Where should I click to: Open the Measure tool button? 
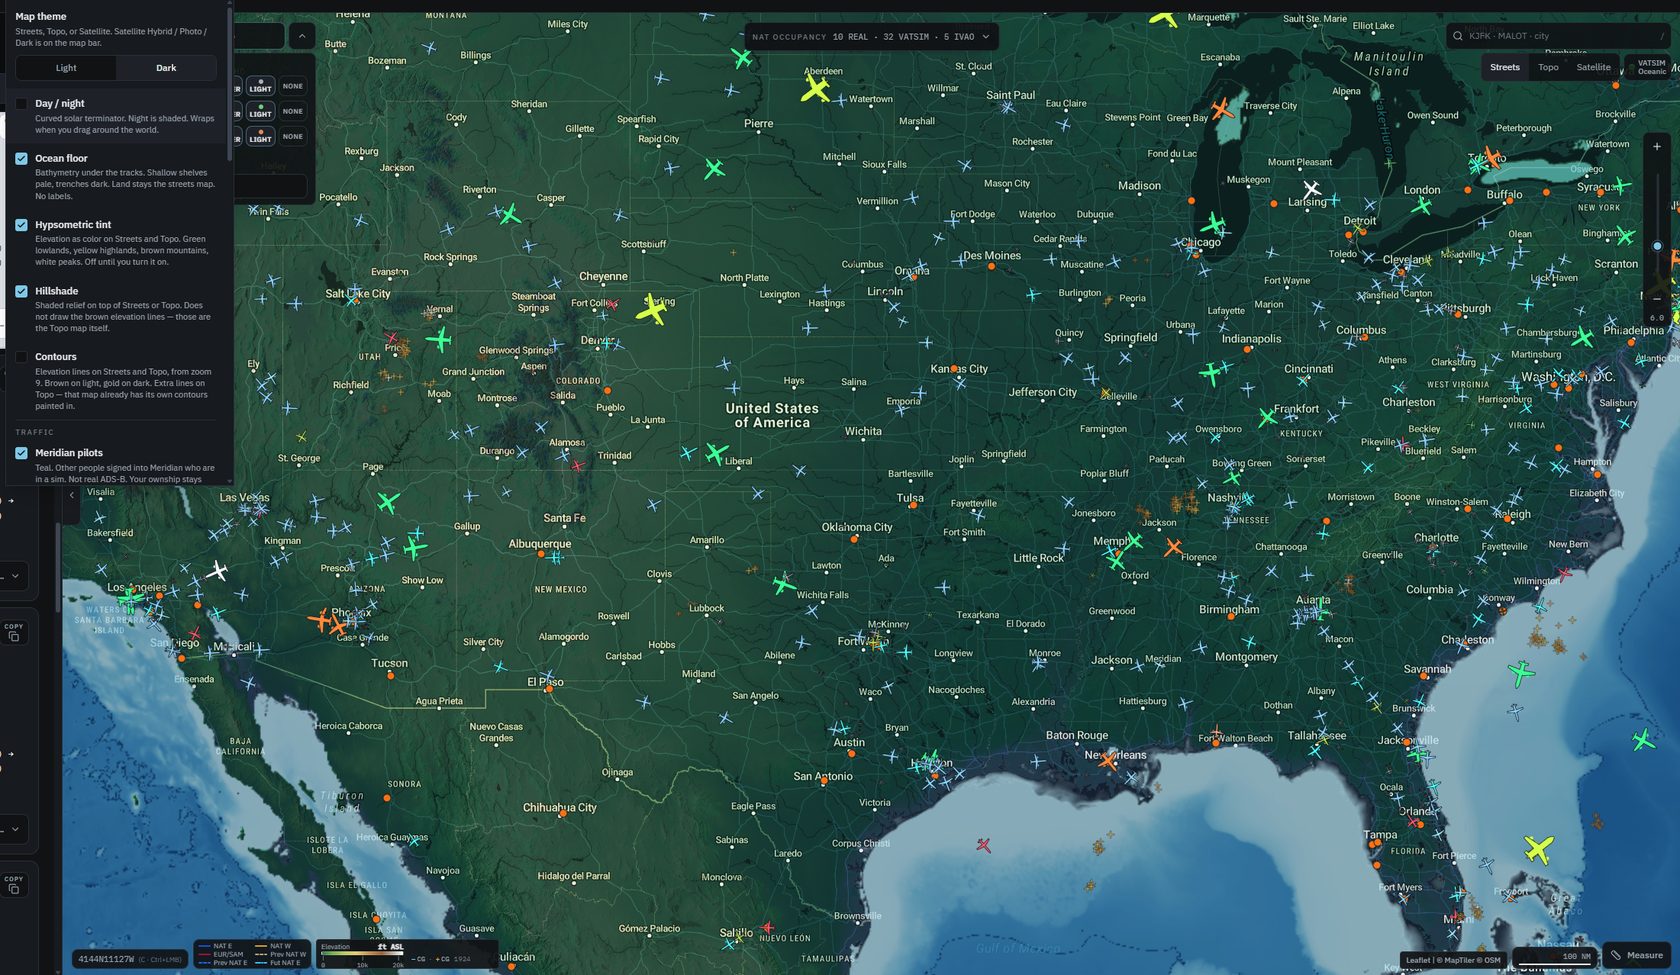[x=1637, y=955]
